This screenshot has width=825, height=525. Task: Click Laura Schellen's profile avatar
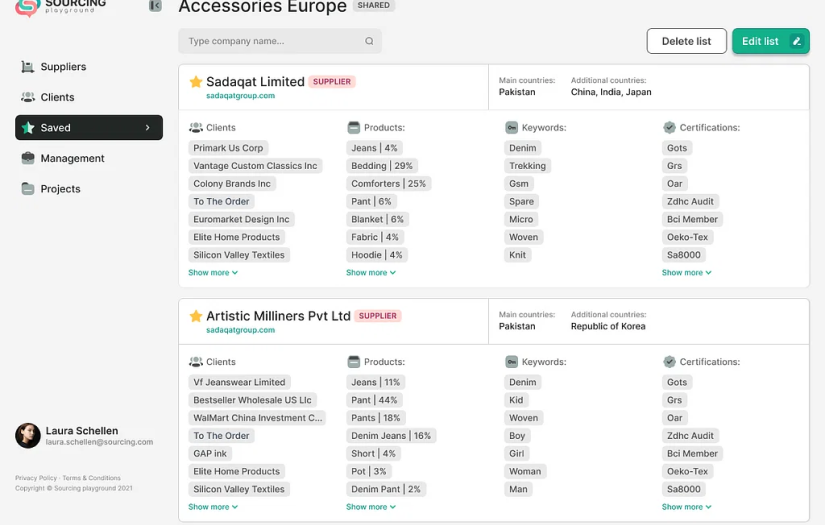[28, 436]
